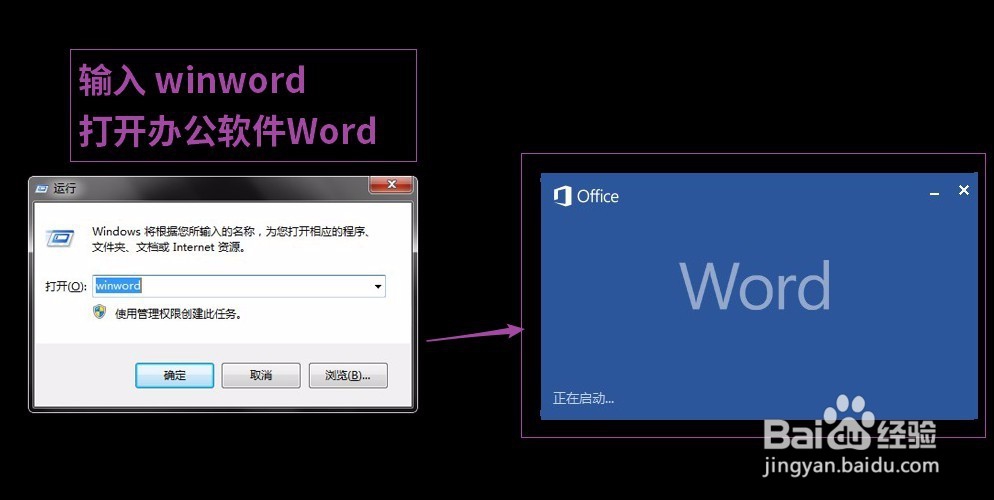Click the 正在启动... status text

tap(583, 398)
